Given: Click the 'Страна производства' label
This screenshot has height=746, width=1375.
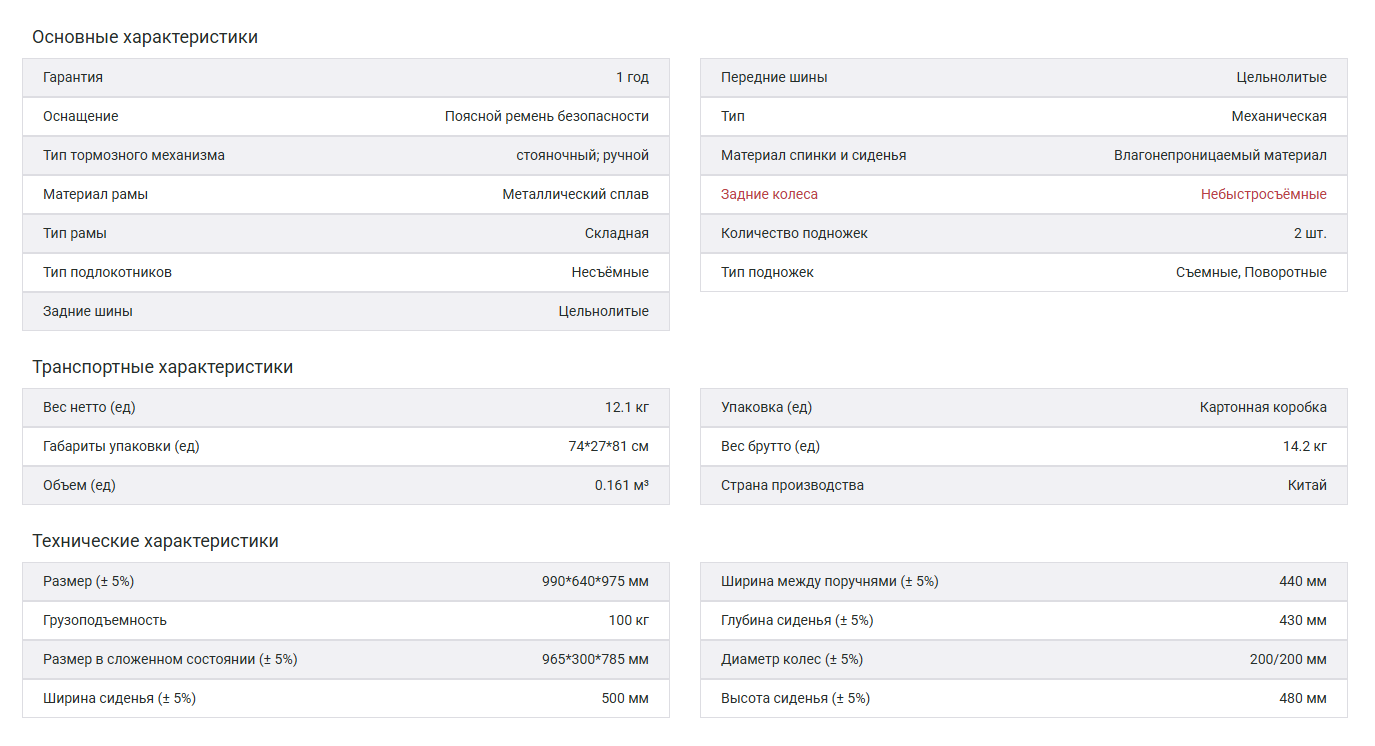Looking at the screenshot, I should [792, 485].
